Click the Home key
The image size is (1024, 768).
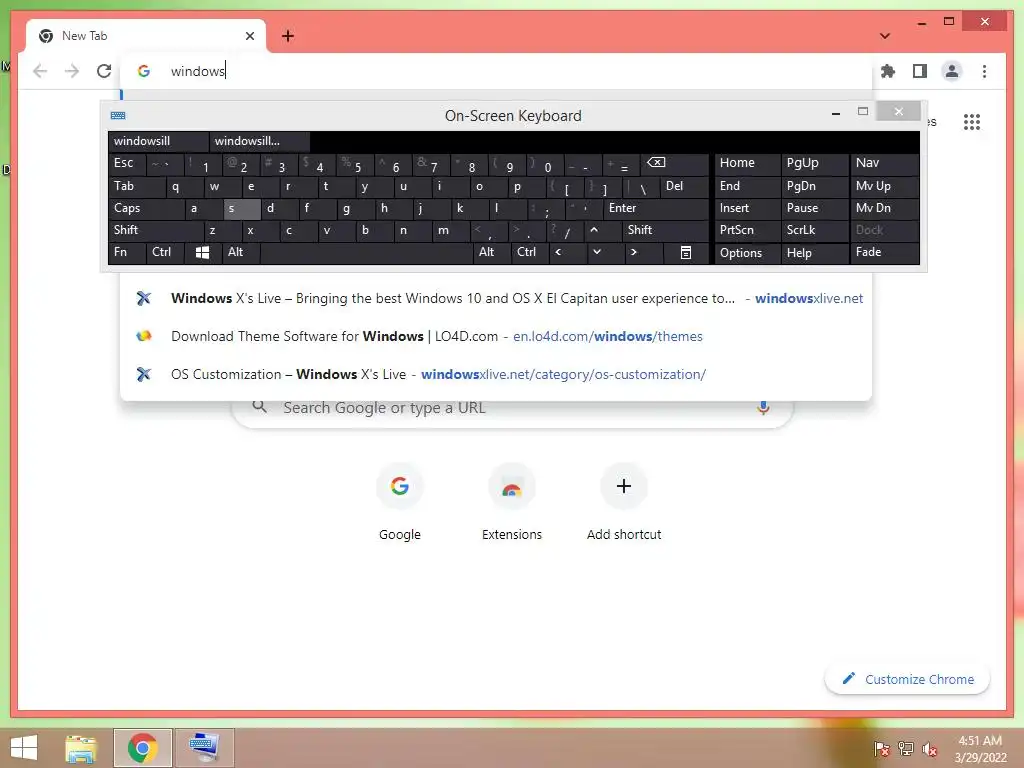tap(748, 163)
